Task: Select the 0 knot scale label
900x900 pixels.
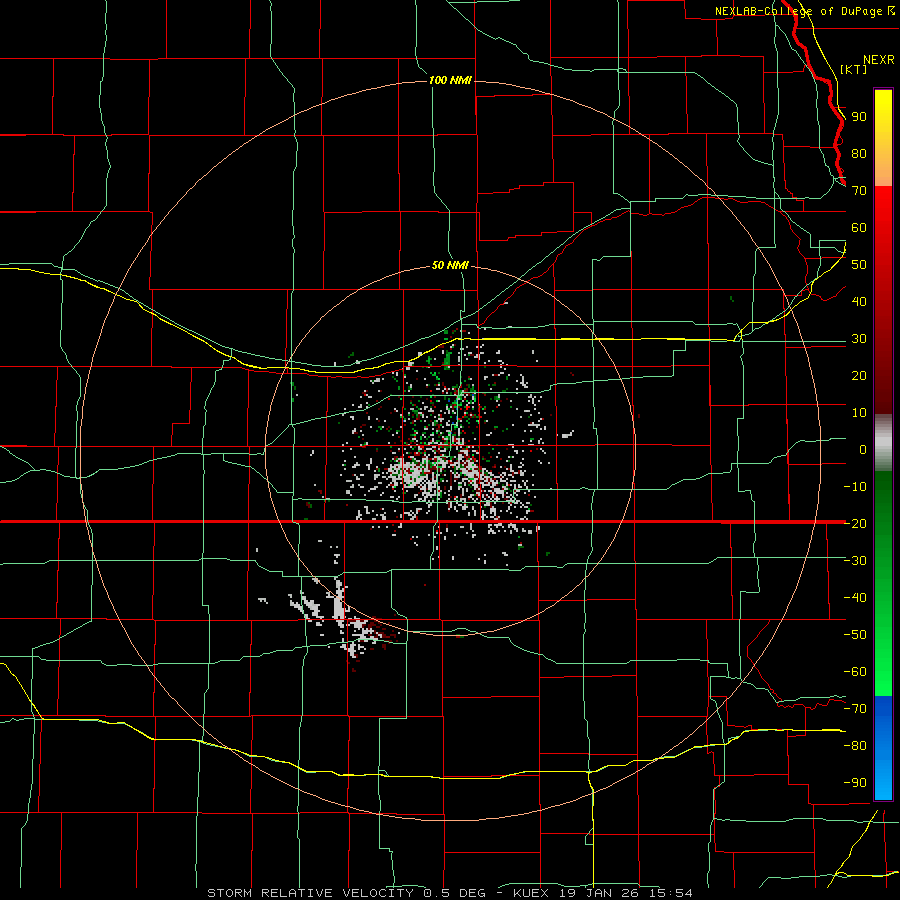Action: pyautogui.click(x=863, y=450)
